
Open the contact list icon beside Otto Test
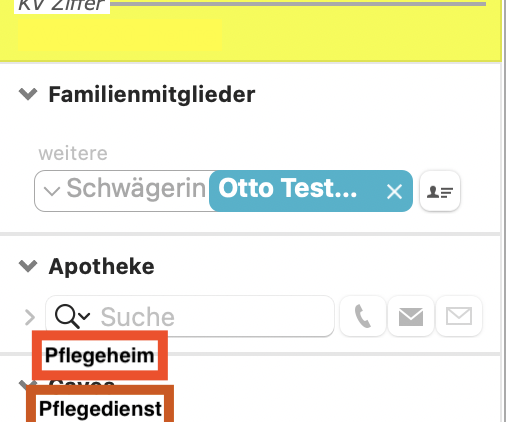point(440,191)
